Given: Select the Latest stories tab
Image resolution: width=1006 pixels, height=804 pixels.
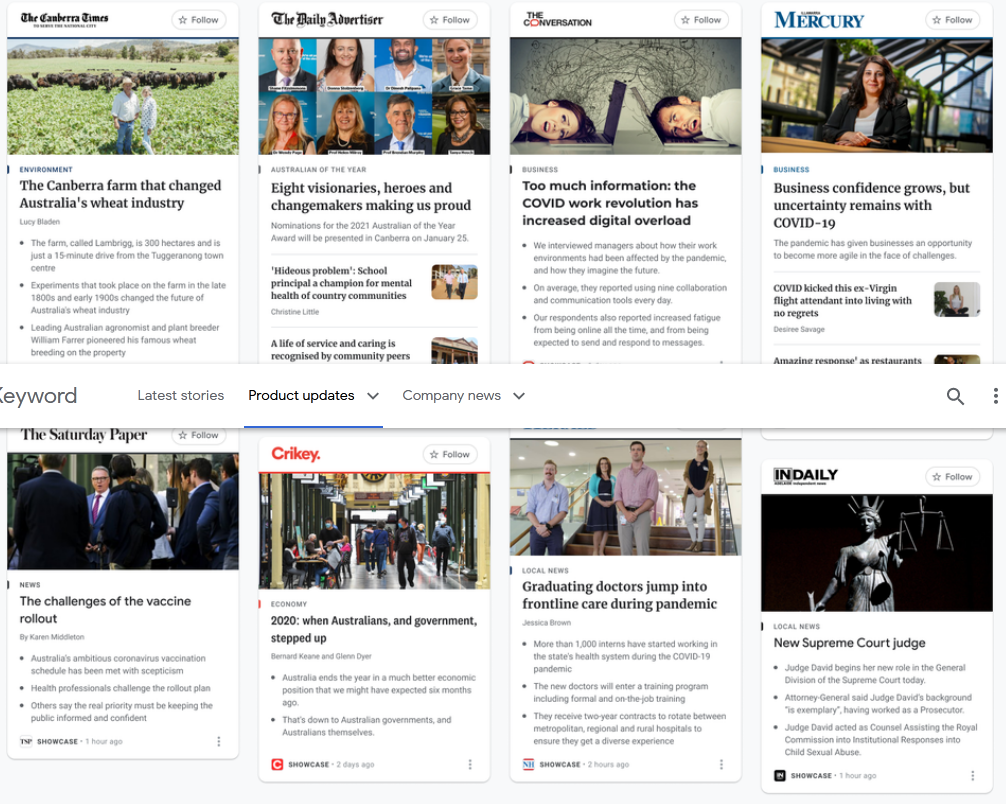Looking at the screenshot, I should point(181,396).
